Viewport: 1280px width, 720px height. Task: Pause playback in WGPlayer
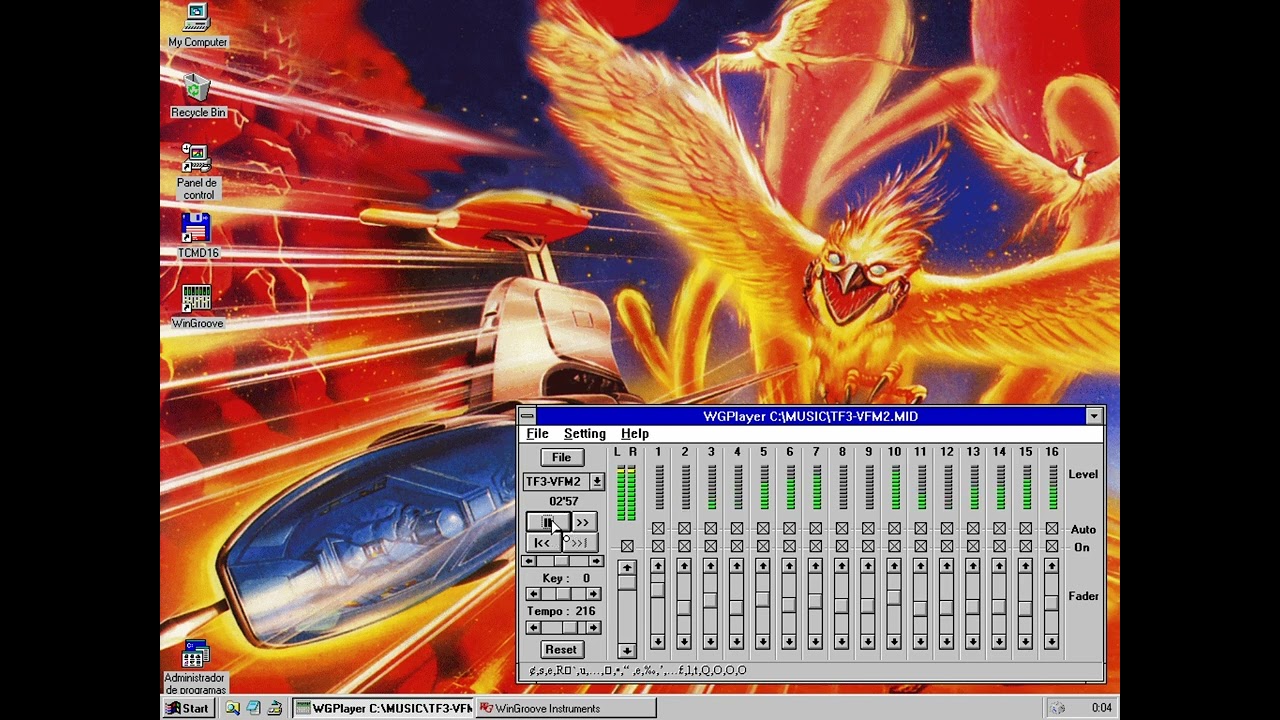point(548,522)
